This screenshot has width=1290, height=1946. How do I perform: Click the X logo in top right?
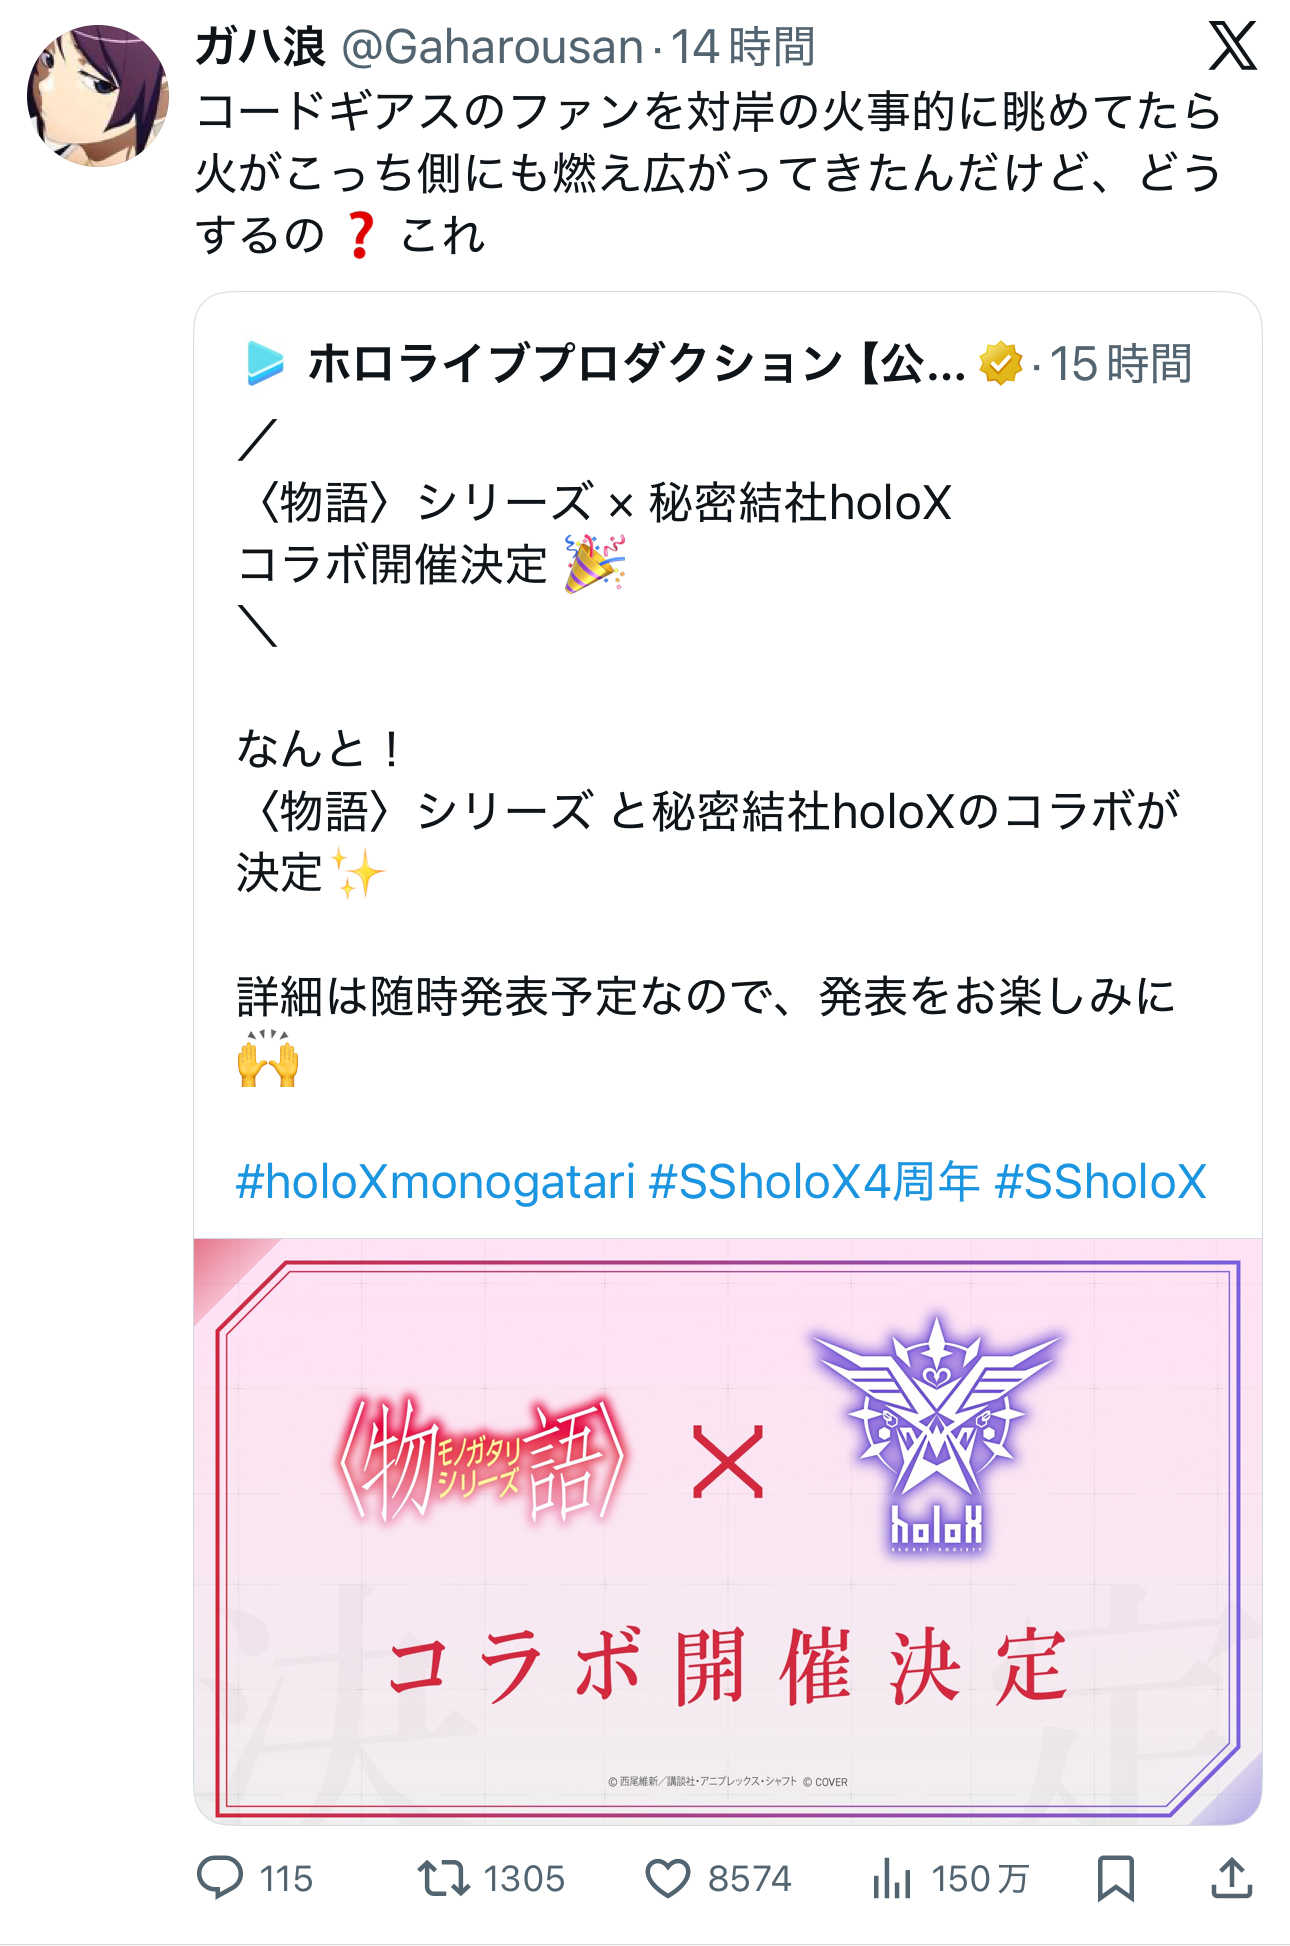1232,46
